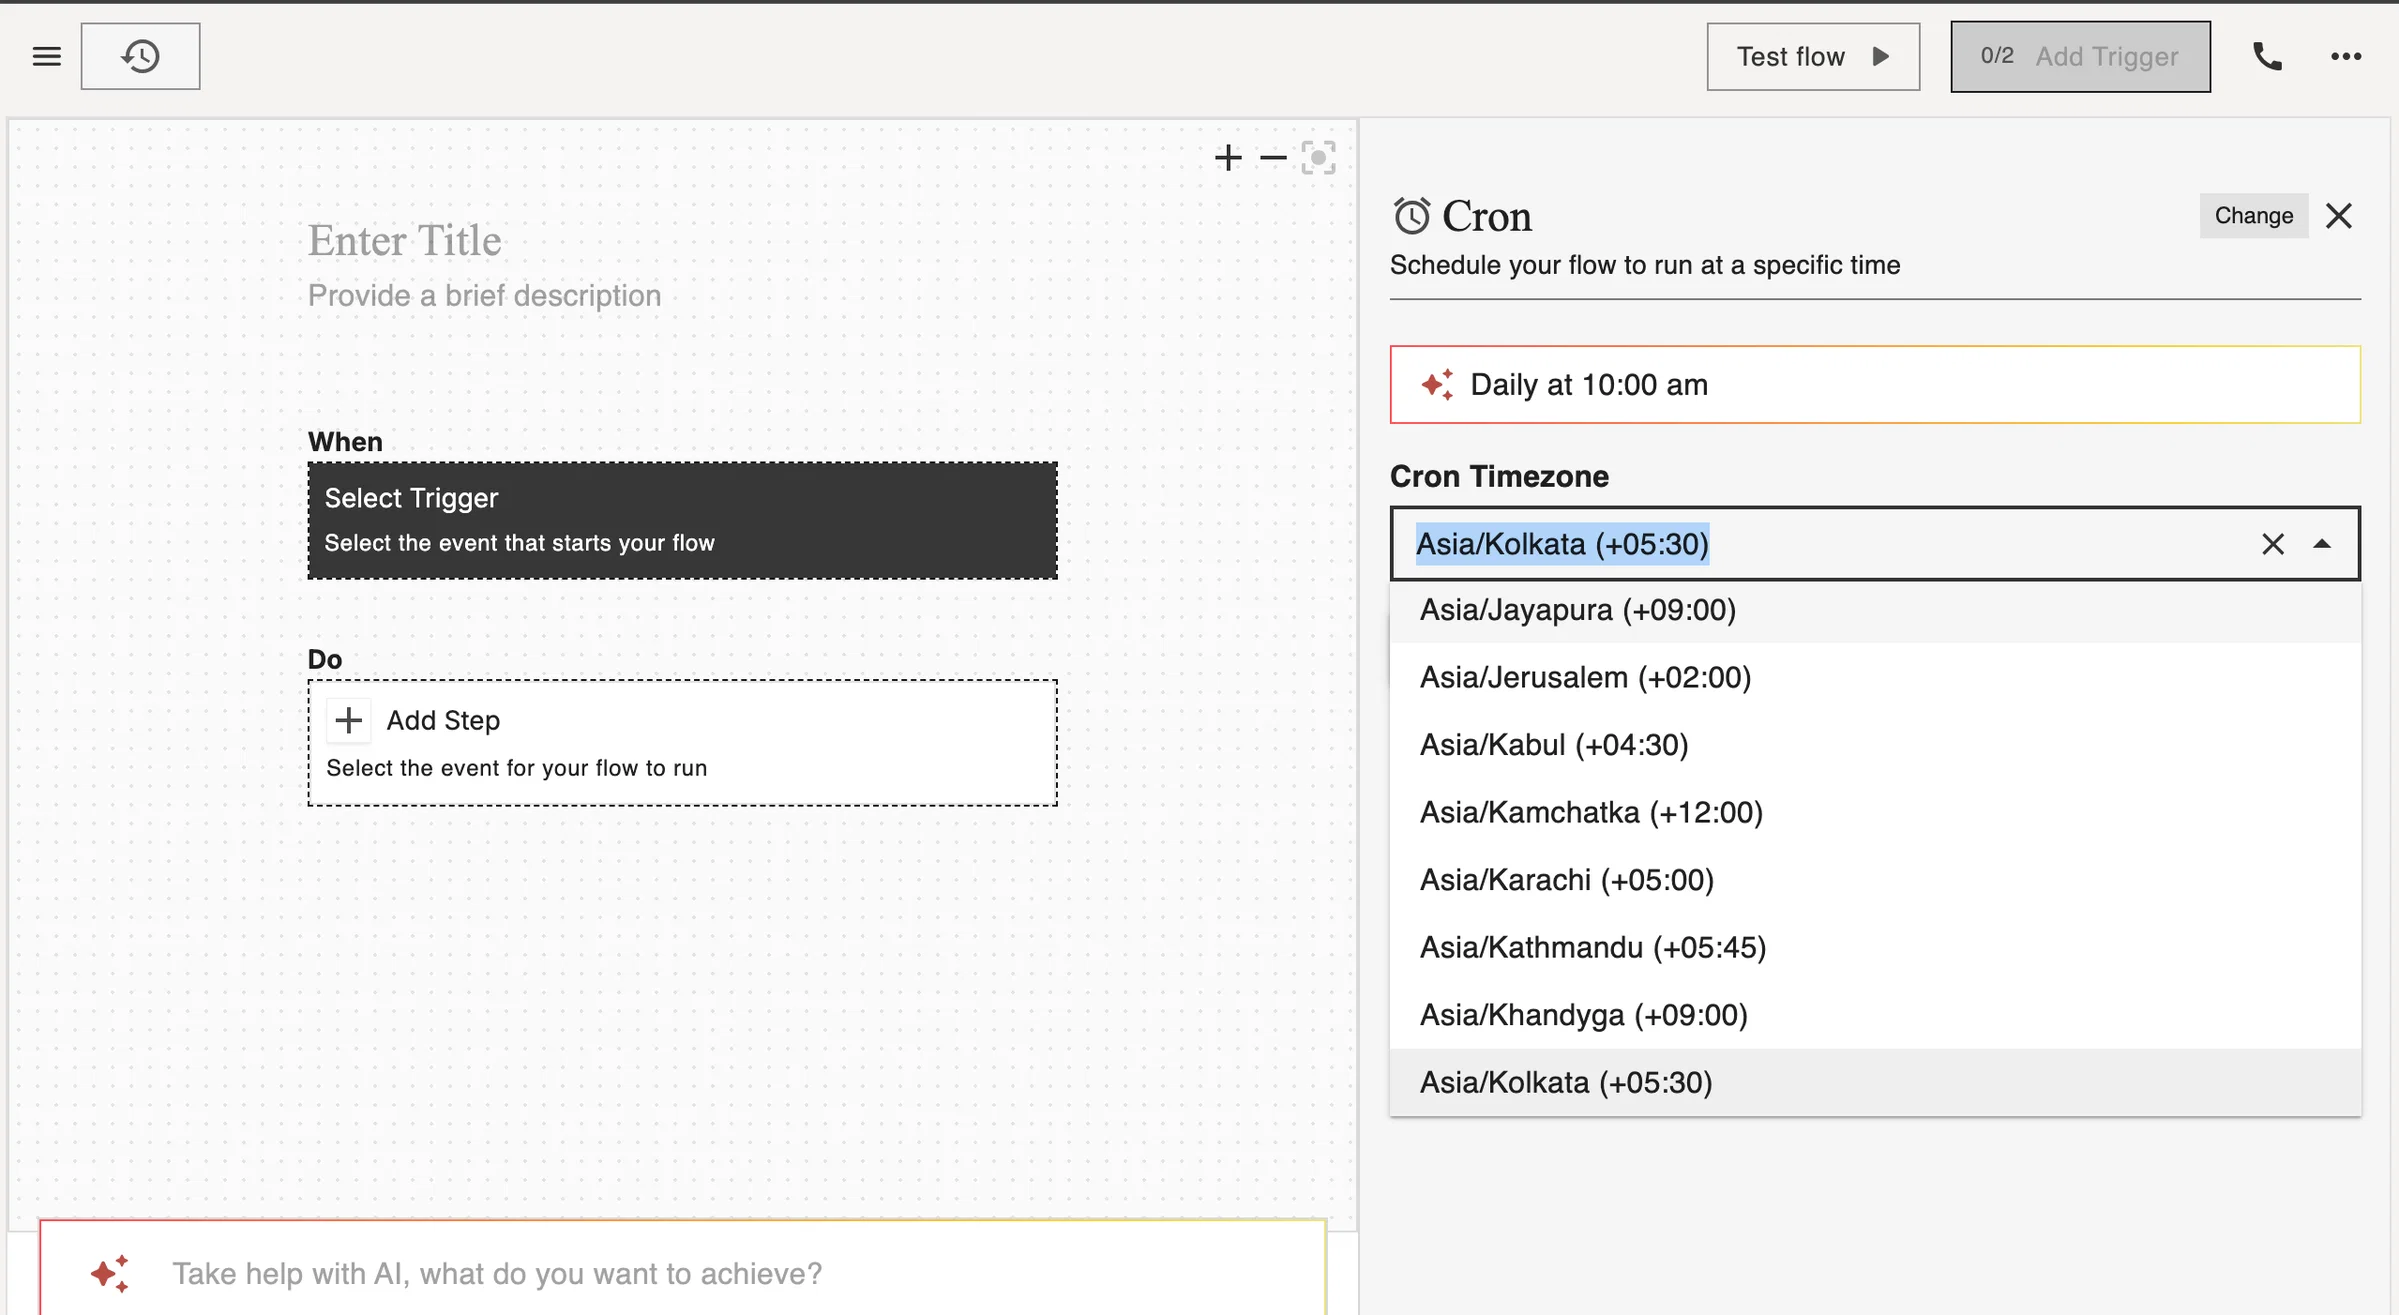Image resolution: width=2399 pixels, height=1315 pixels.
Task: Click the AI sparkle icon in schedule field
Action: tap(1437, 385)
